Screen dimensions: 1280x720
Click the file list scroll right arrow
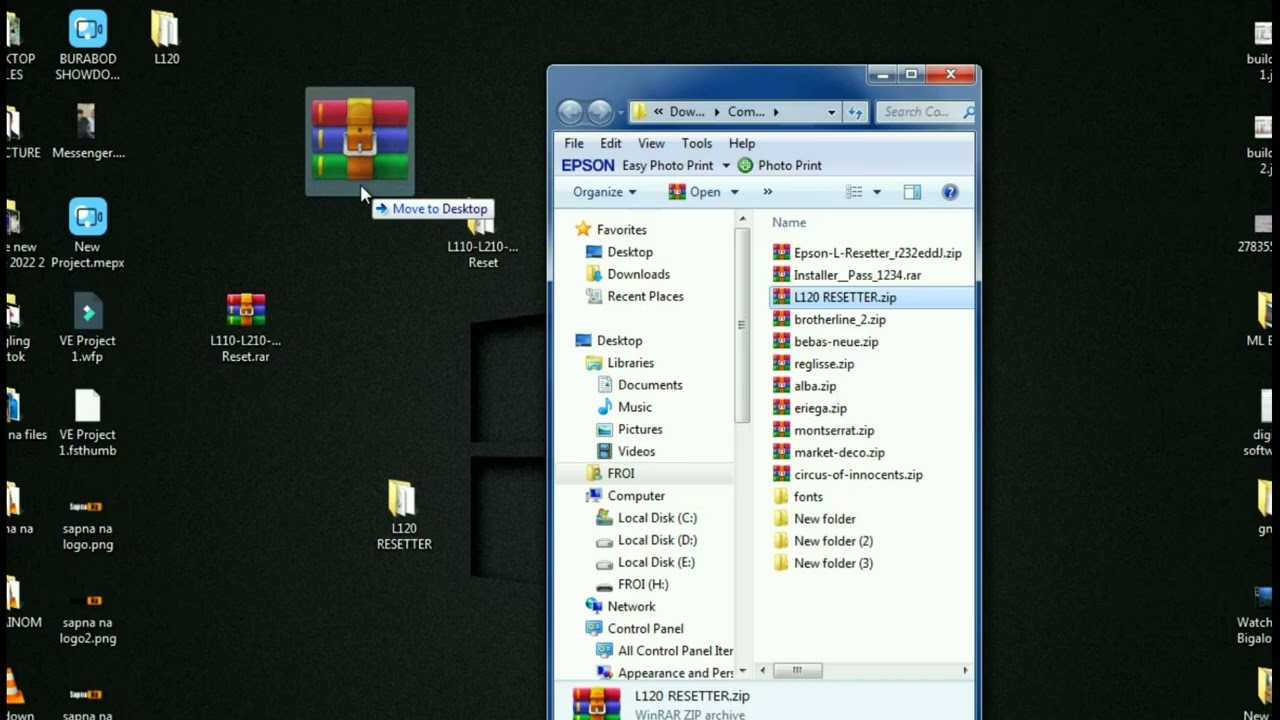point(965,670)
